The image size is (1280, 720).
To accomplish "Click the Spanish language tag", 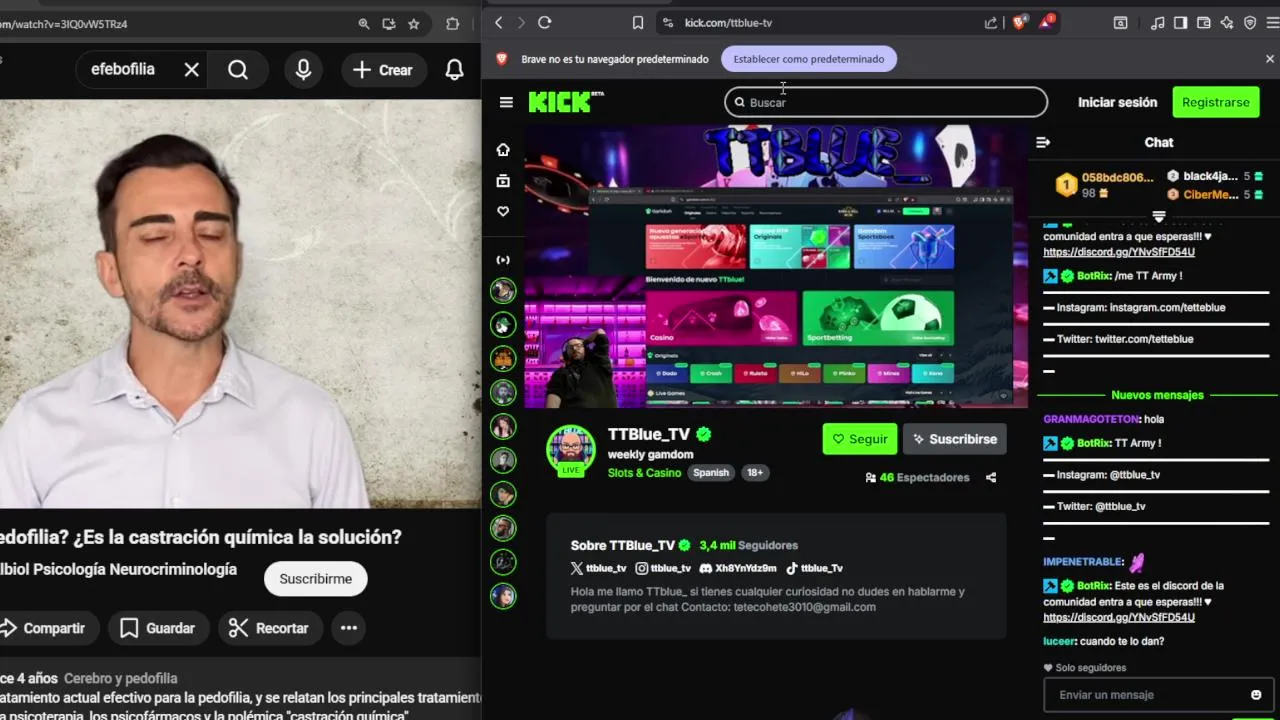I will pos(711,473).
